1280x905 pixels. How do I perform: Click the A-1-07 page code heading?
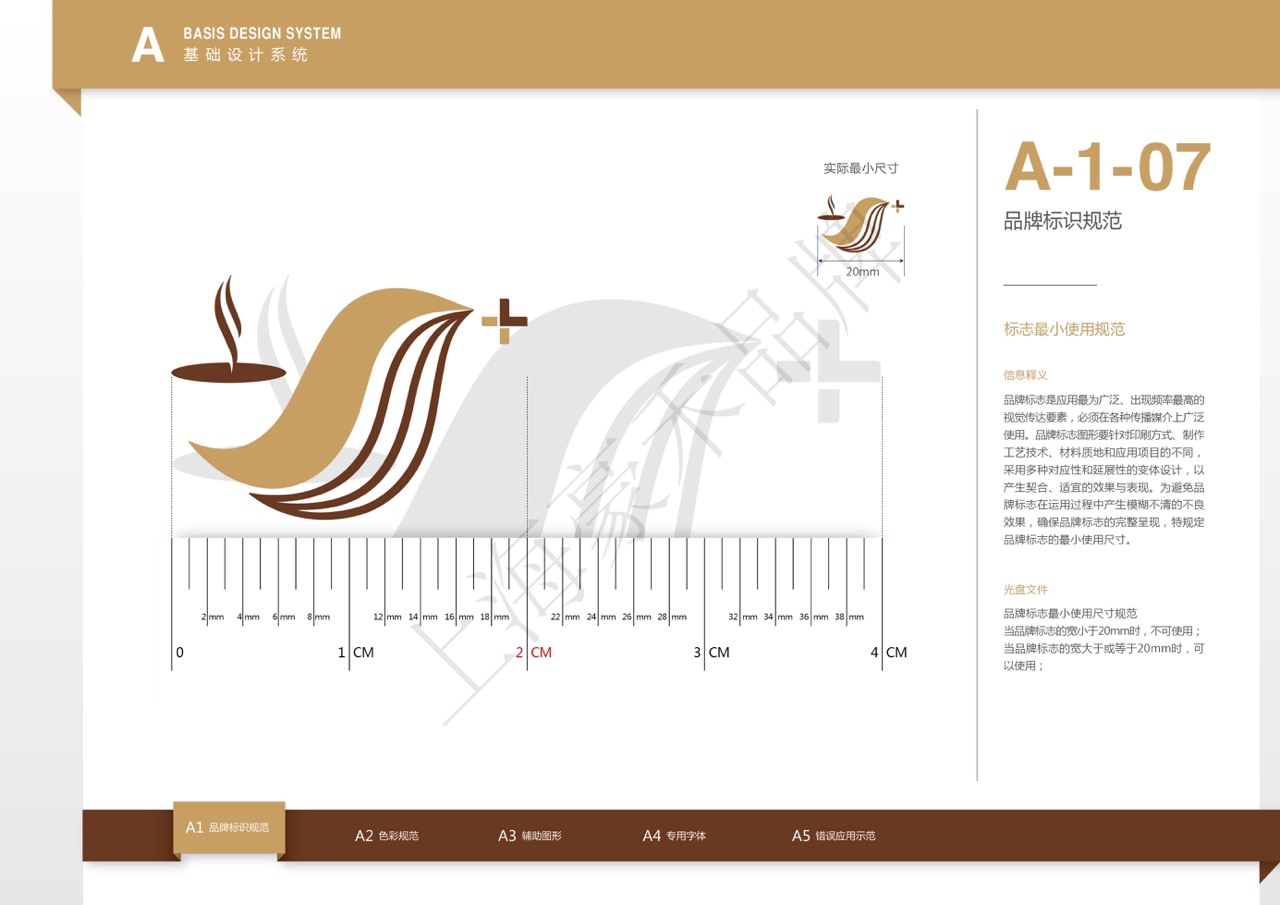1107,167
